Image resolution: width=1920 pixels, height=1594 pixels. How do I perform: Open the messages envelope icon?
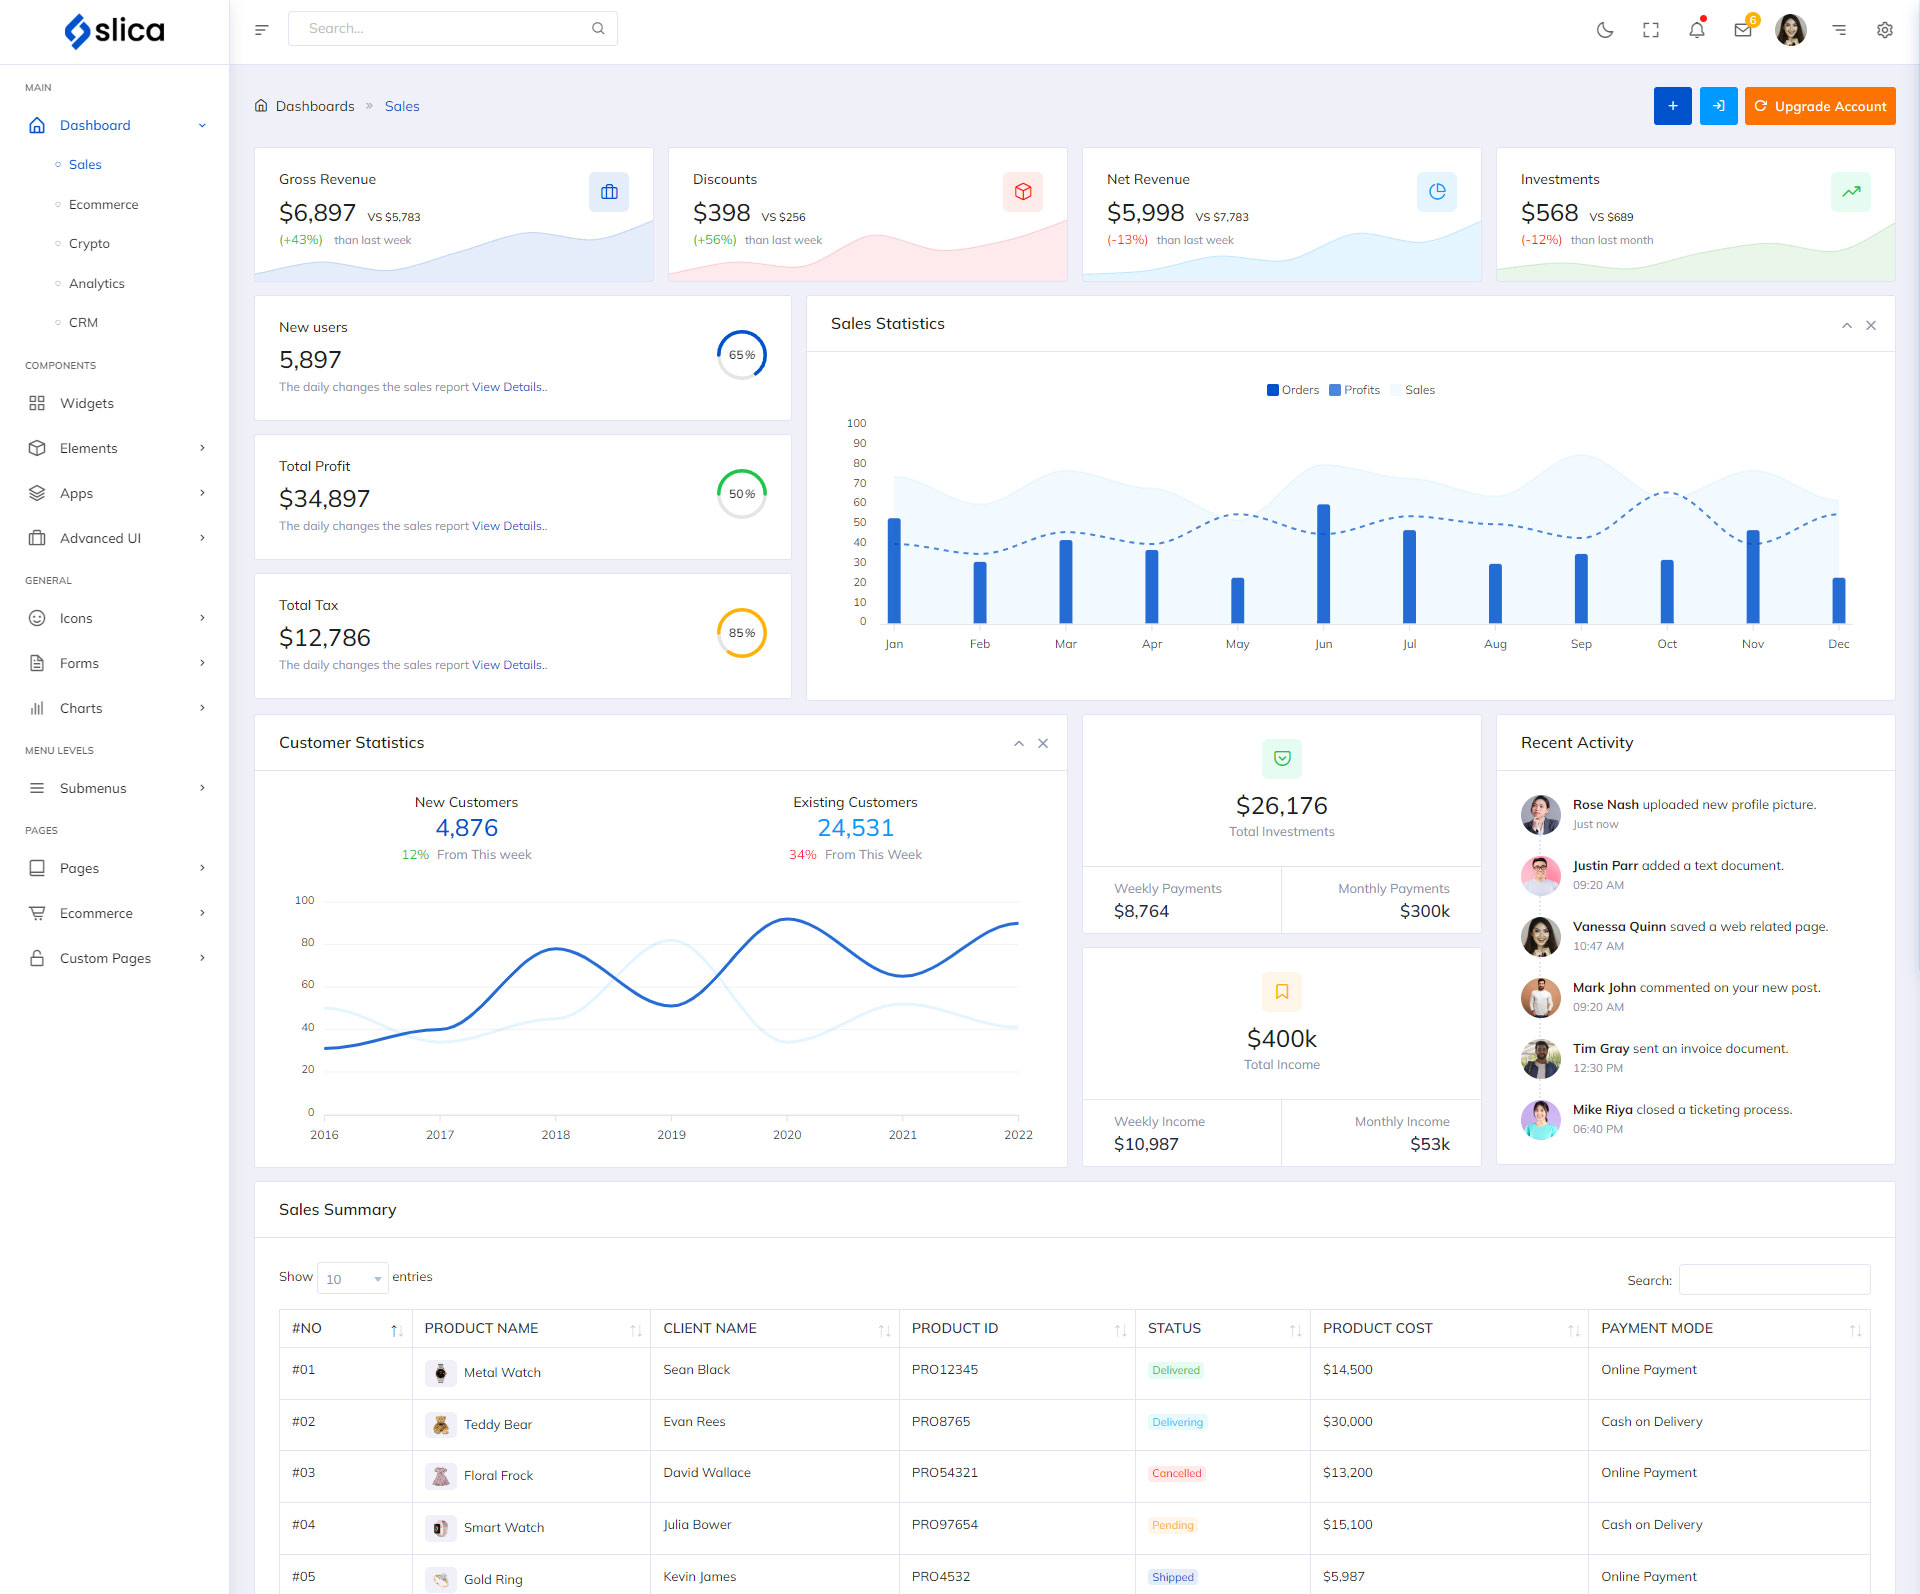tap(1743, 30)
